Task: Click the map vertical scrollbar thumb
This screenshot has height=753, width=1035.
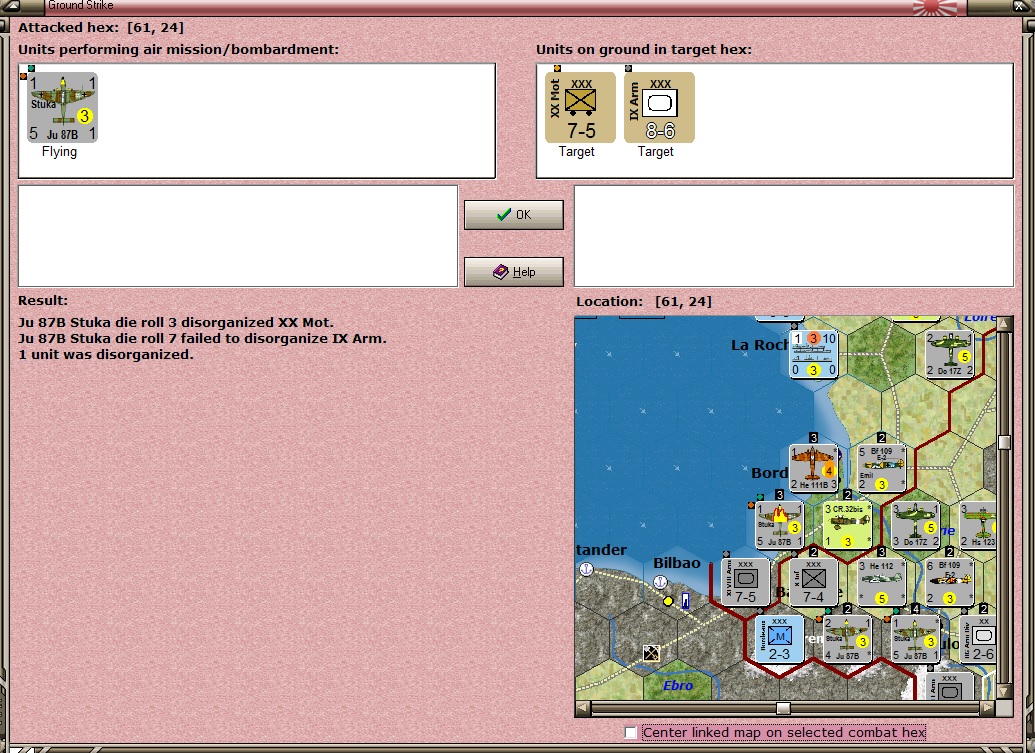Action: (1005, 442)
